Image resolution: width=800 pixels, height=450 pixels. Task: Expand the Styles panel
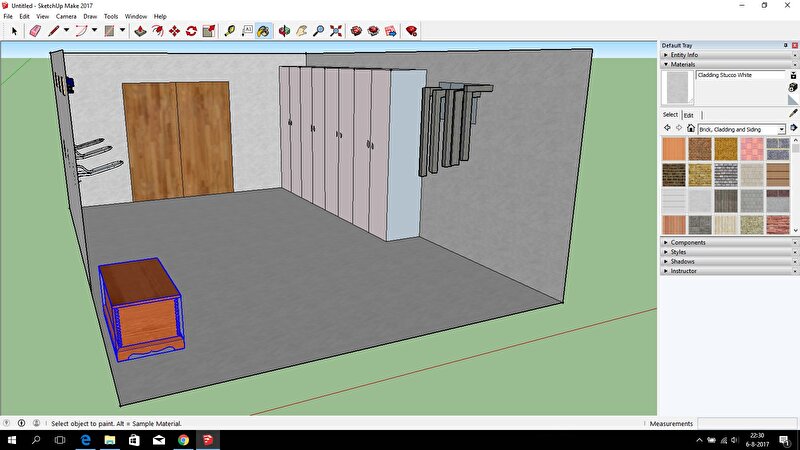pyautogui.click(x=730, y=252)
